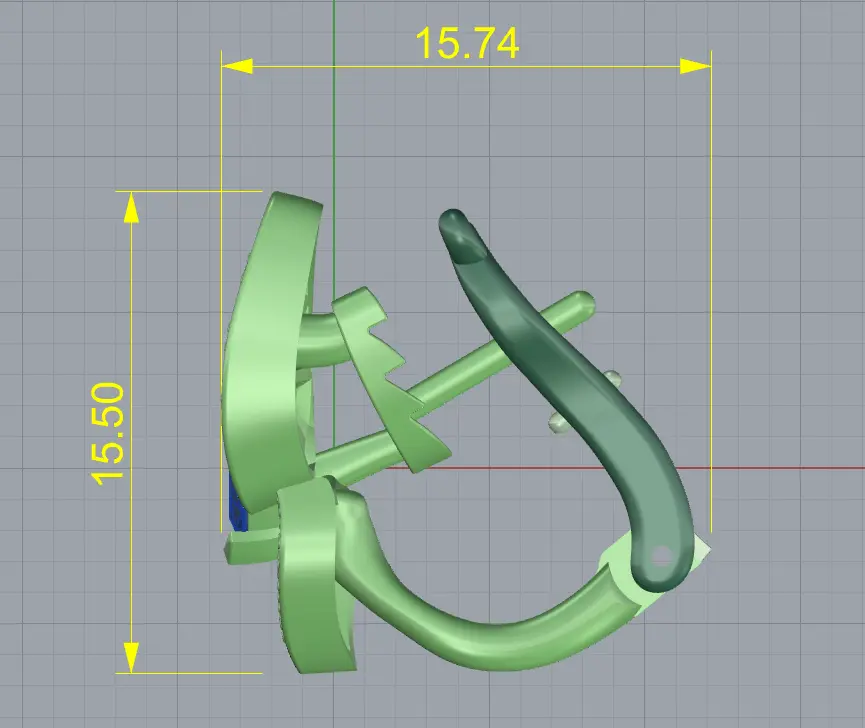
Task: Select the left arrowhead of horizontal dimension
Action: click(x=237, y=67)
